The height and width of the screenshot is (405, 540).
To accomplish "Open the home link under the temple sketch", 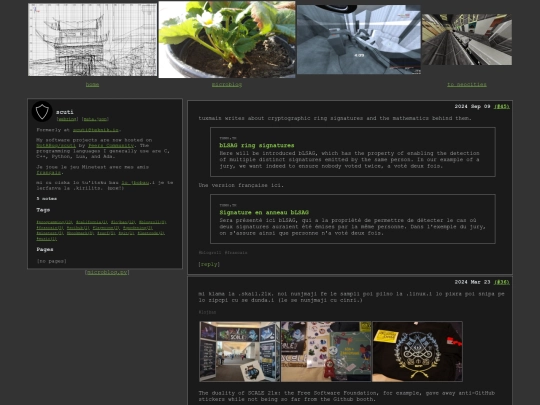I will 92,84.
